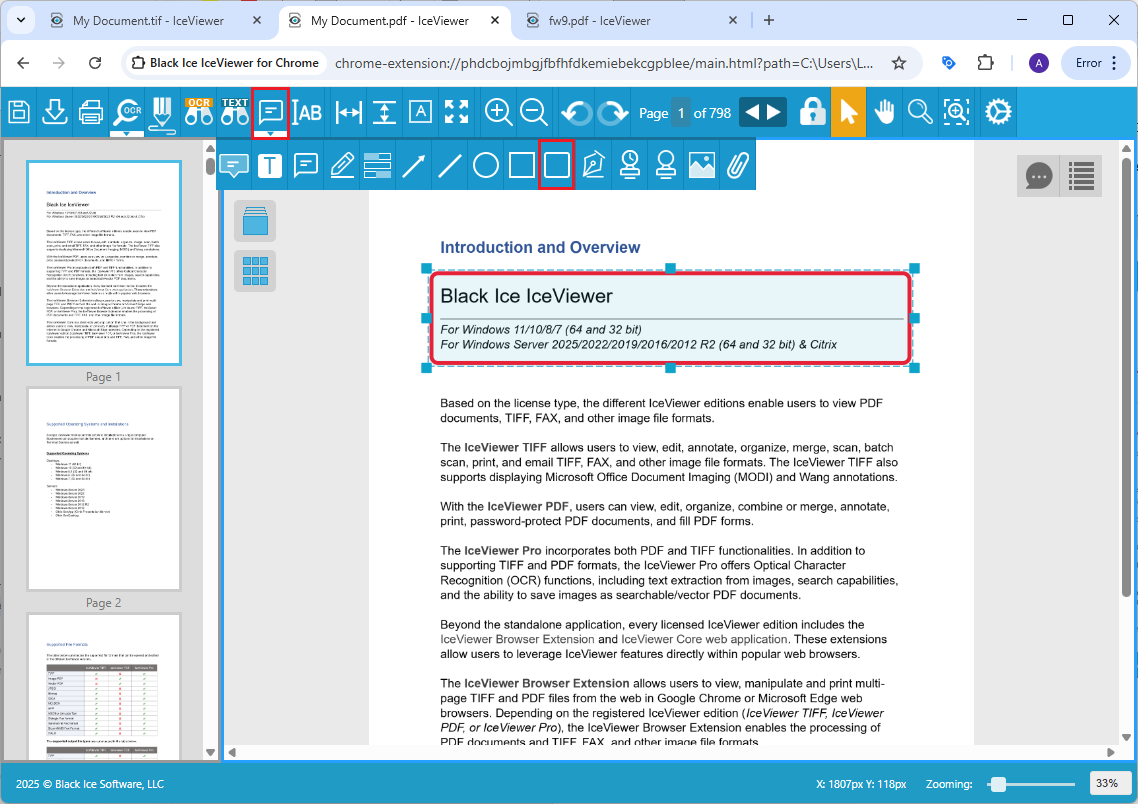Click the actual size A icon
Screen dimensions: 1138x804
click(420, 112)
